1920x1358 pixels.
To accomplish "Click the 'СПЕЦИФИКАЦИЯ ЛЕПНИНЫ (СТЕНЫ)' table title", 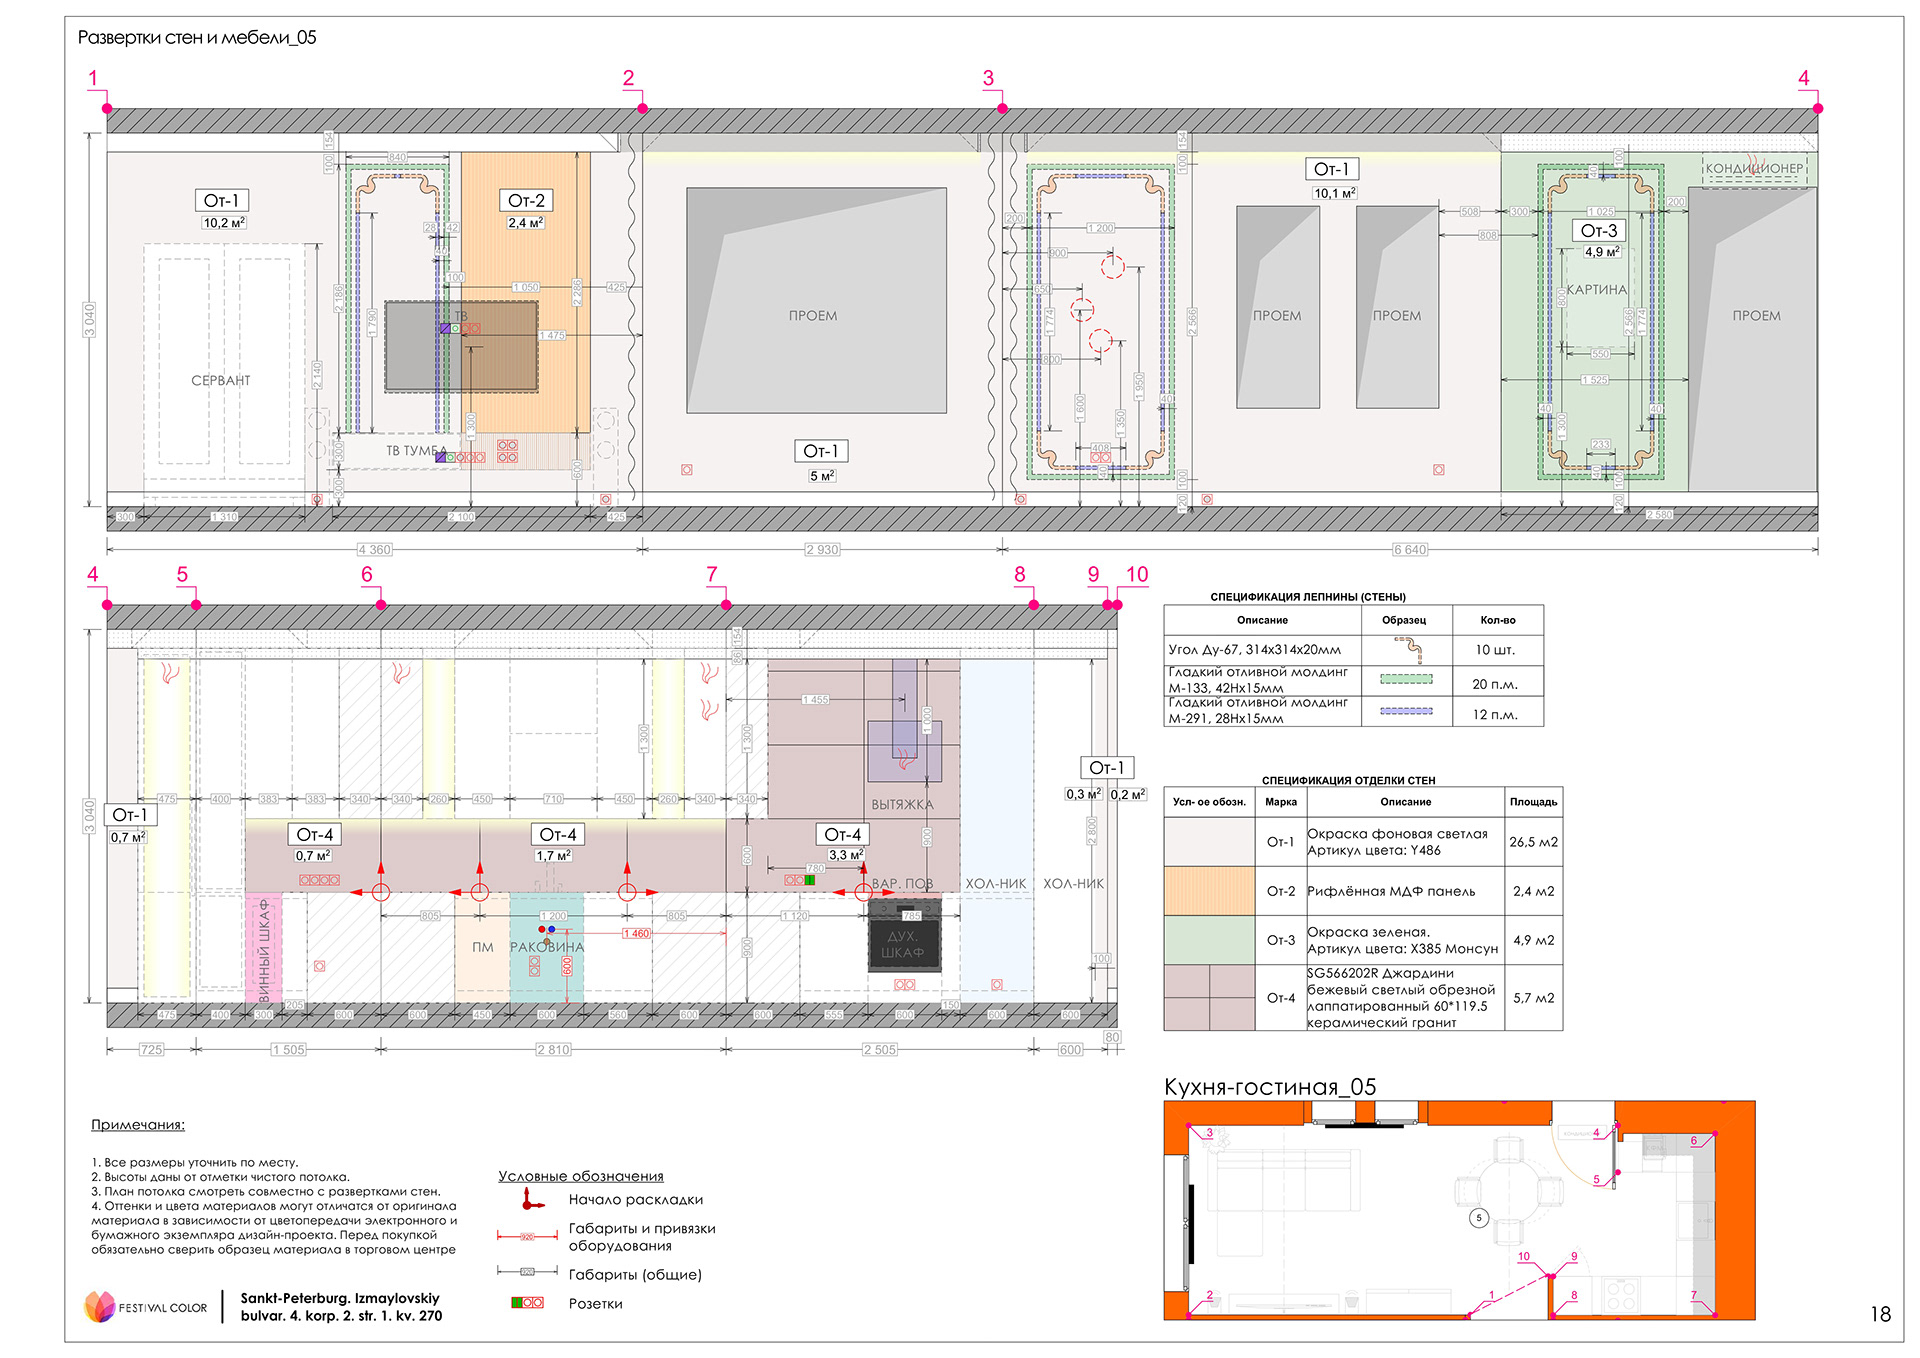I will click(1308, 597).
